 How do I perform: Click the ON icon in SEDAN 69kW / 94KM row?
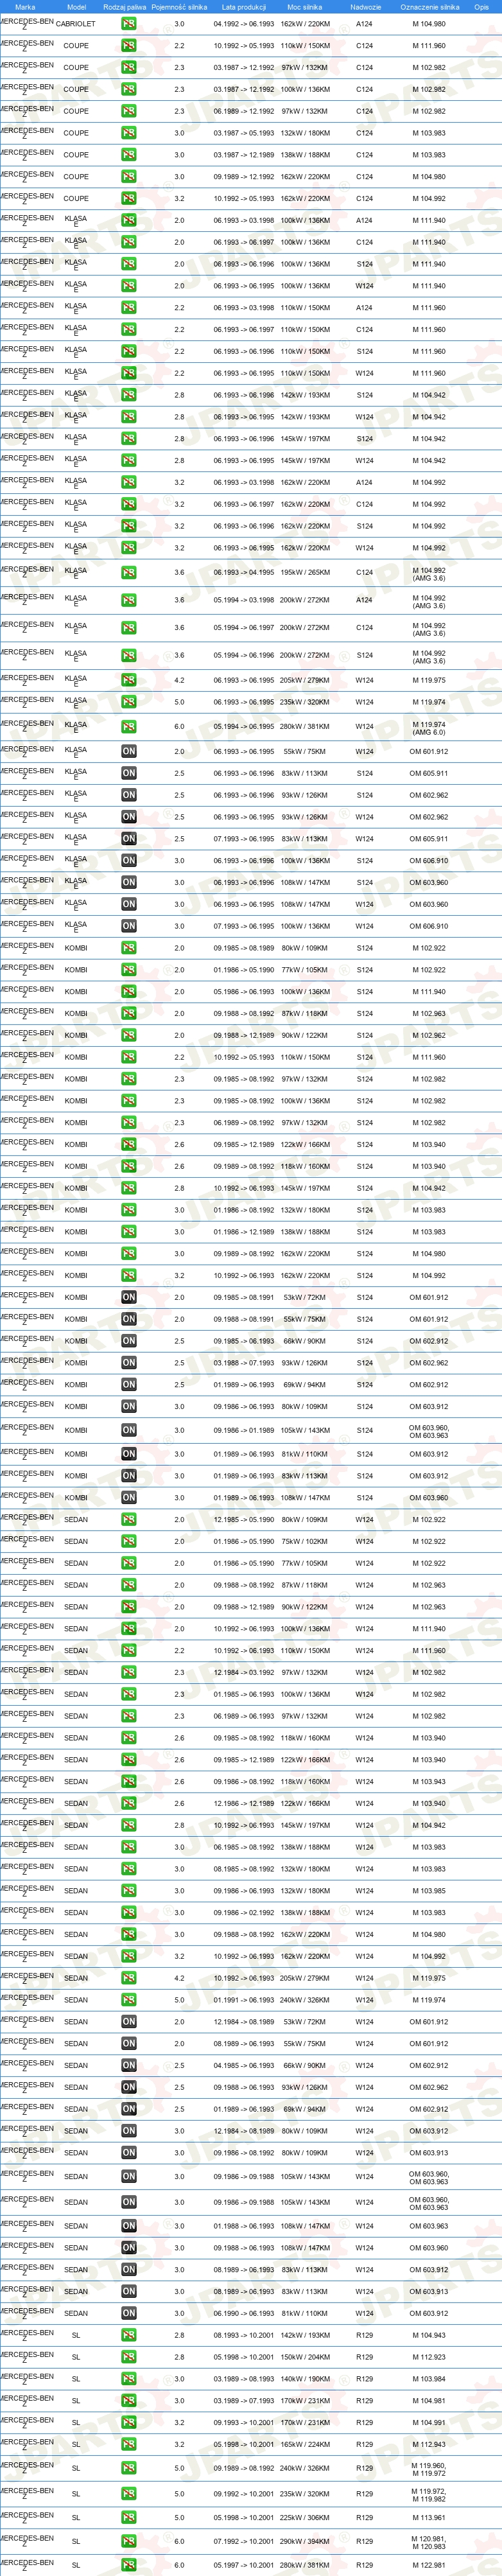point(129,2110)
